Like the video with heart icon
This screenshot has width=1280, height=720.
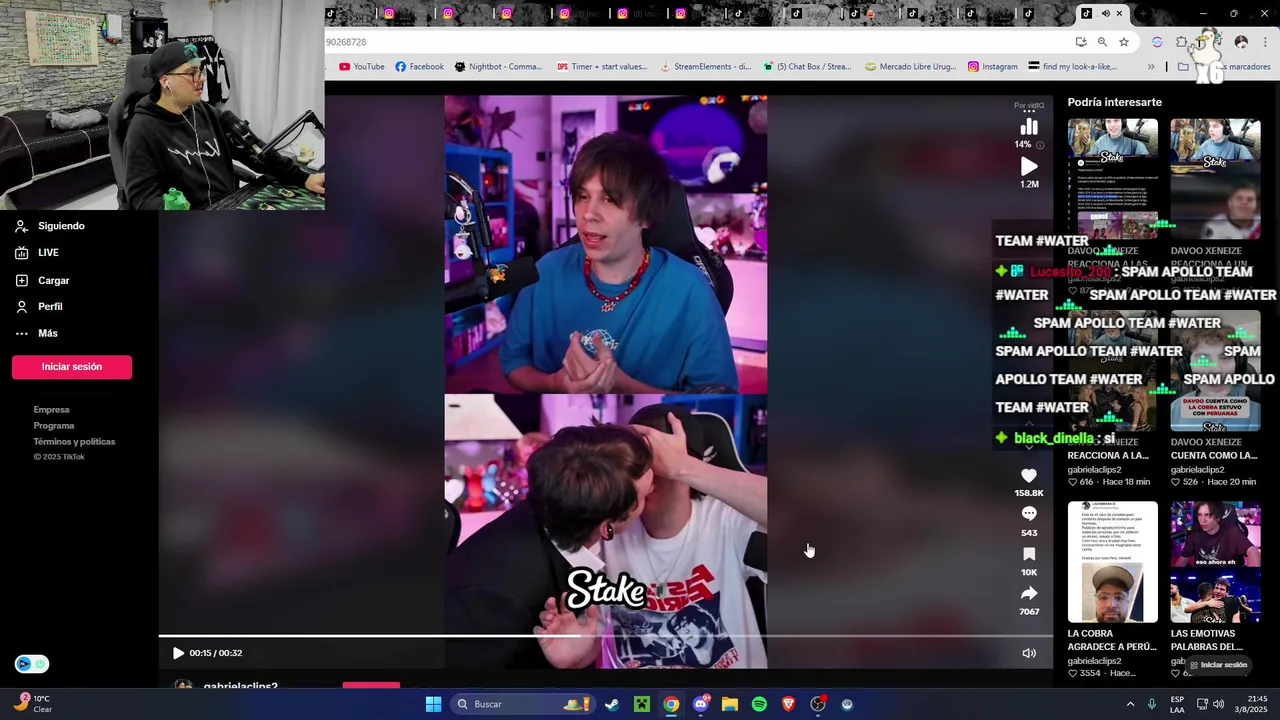click(x=1029, y=476)
